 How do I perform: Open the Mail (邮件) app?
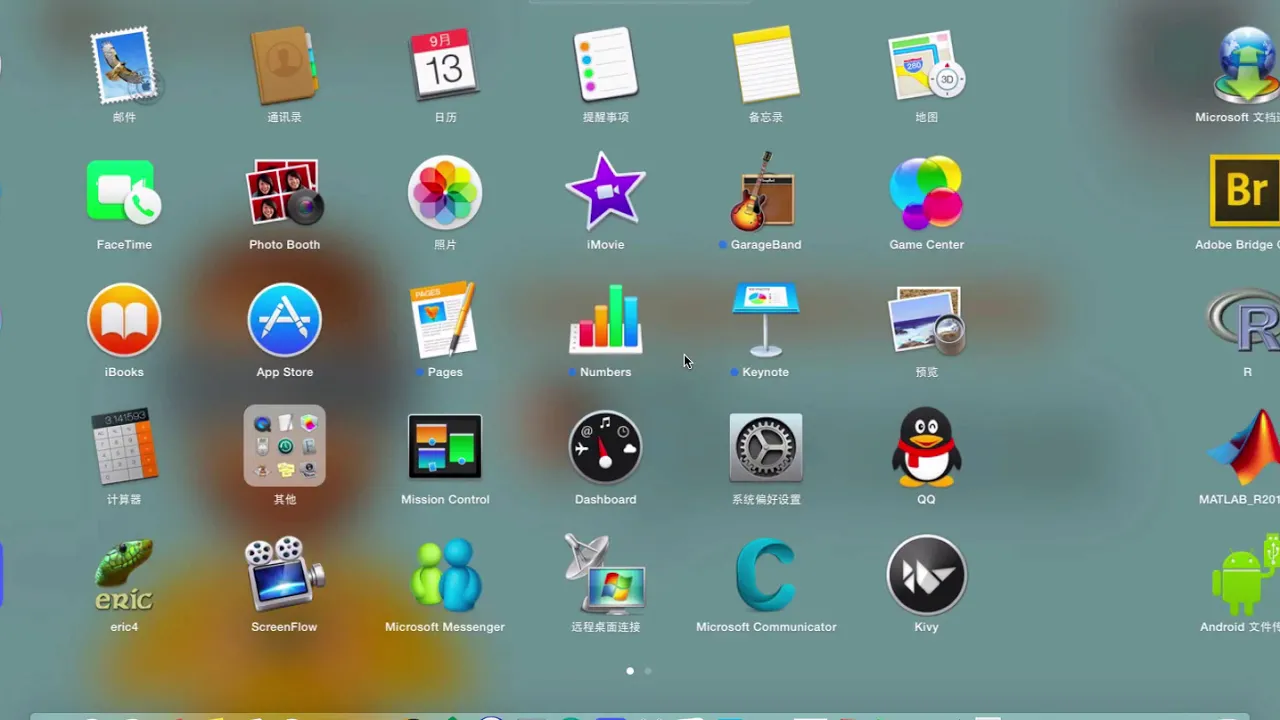[x=125, y=66]
